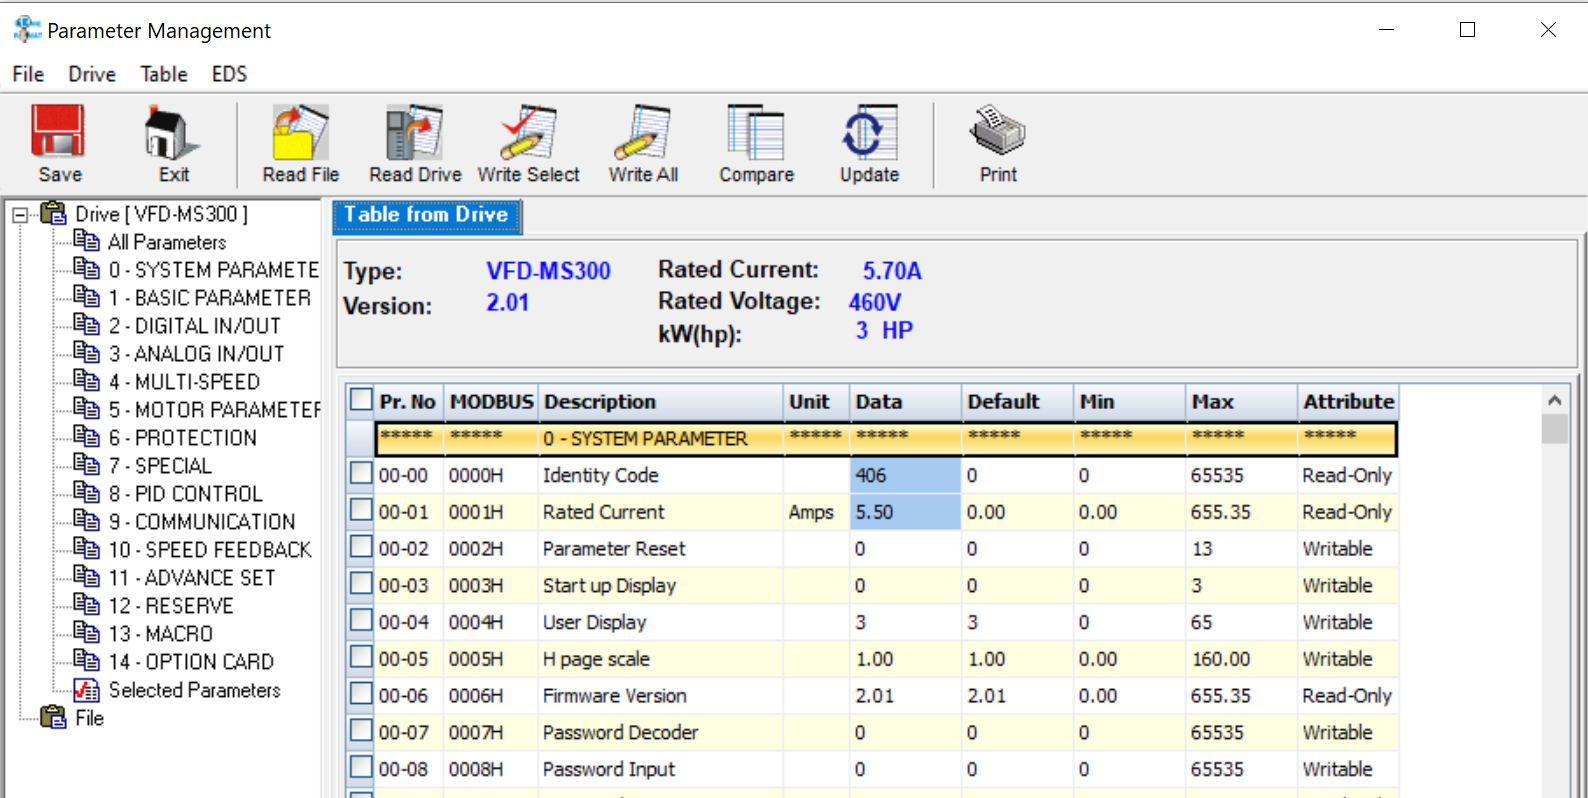Image resolution: width=1588 pixels, height=798 pixels.
Task: Toggle the select-all checkbox in table header
Action: tap(361, 400)
